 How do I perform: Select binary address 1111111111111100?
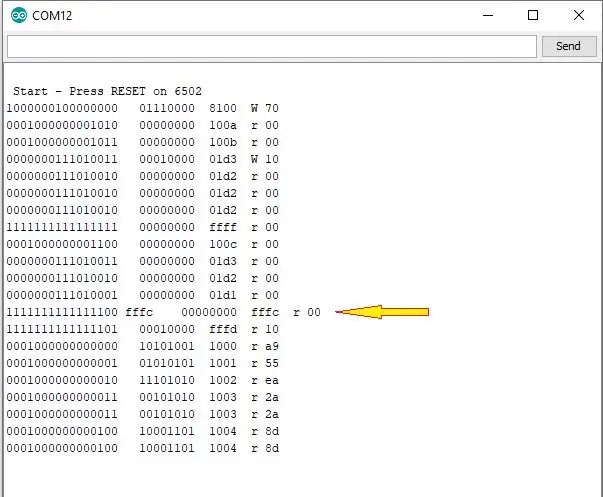(x=62, y=312)
